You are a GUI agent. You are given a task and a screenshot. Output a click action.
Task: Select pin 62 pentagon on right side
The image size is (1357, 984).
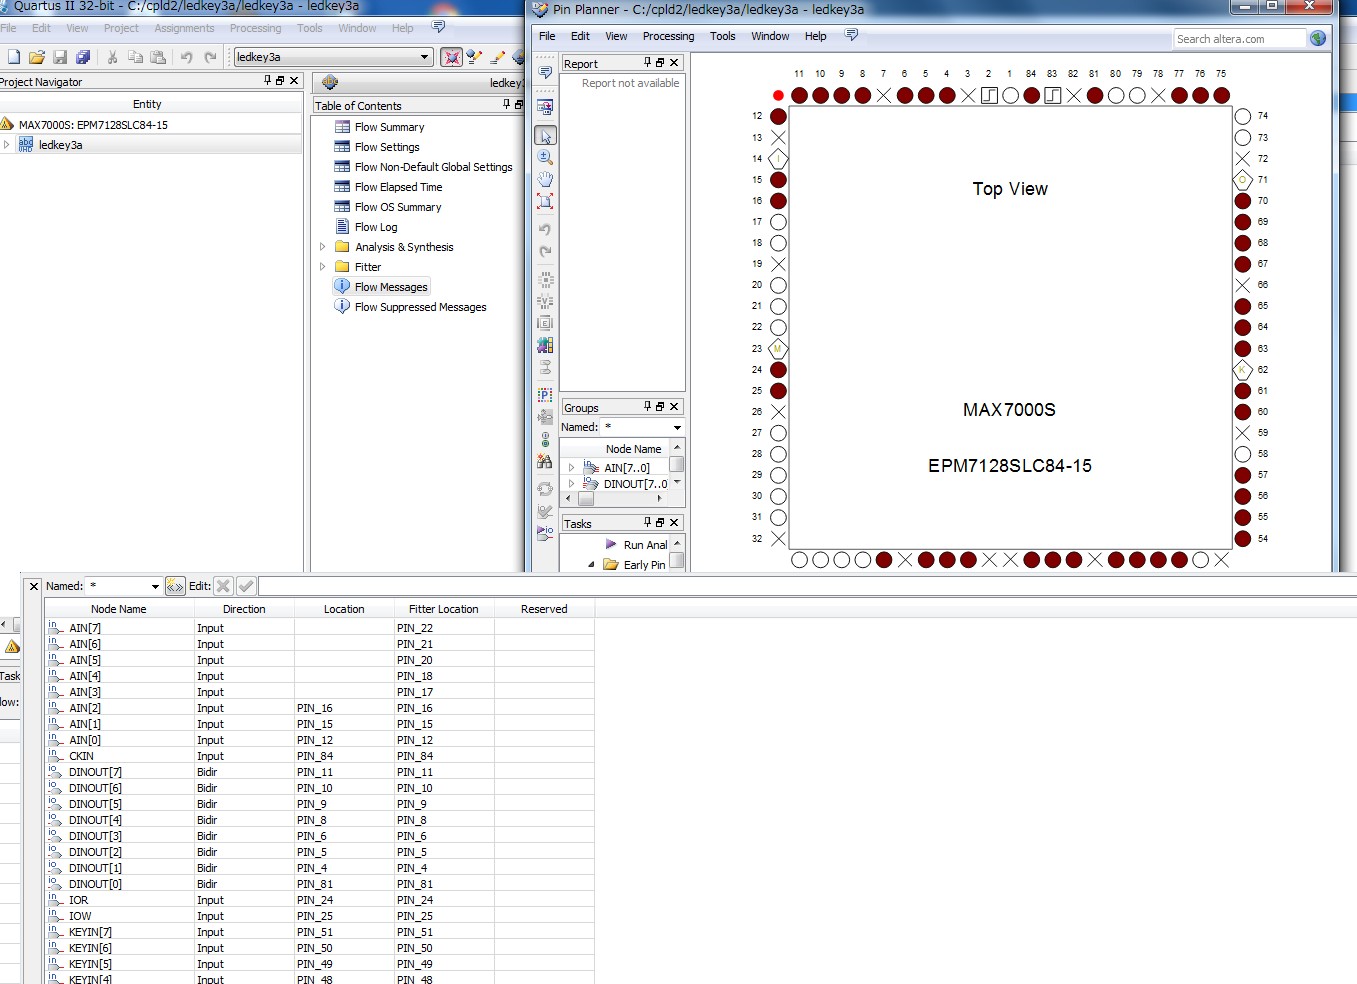click(x=1243, y=370)
